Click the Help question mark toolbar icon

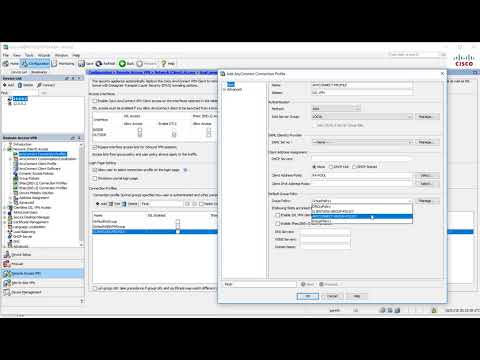[164, 63]
